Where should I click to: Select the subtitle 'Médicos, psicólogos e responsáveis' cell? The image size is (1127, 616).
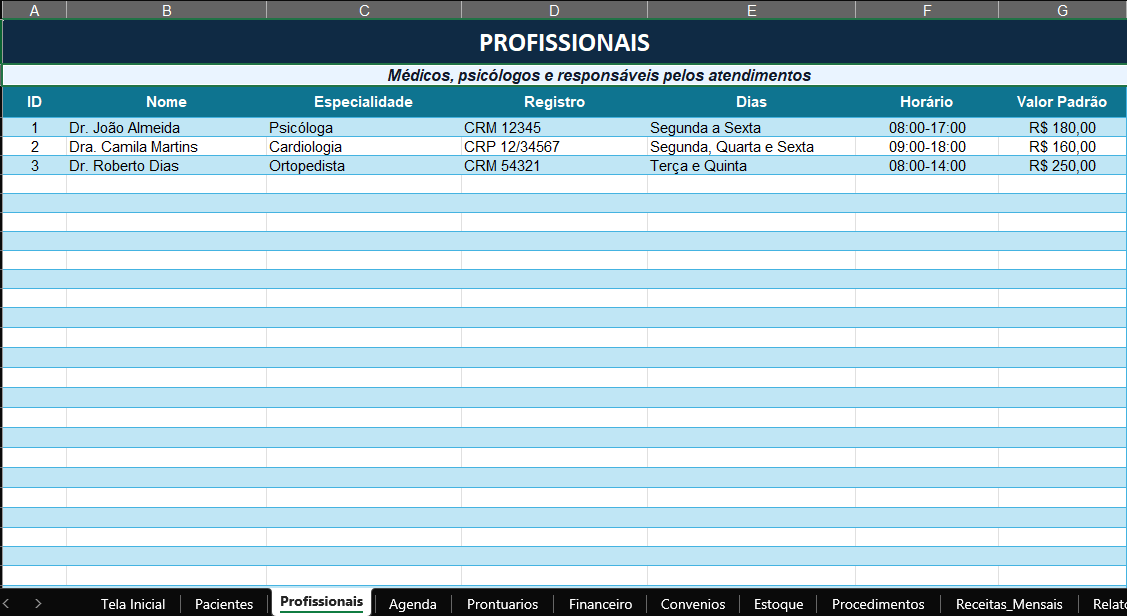(564, 75)
